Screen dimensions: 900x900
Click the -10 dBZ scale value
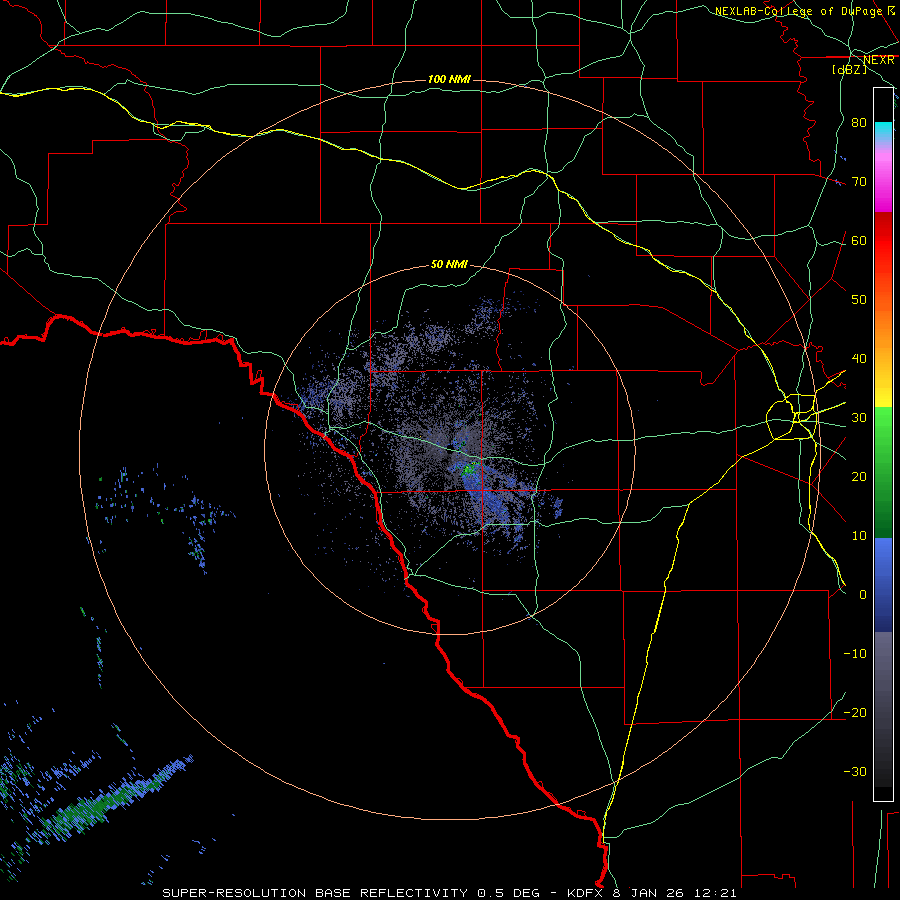tap(855, 653)
